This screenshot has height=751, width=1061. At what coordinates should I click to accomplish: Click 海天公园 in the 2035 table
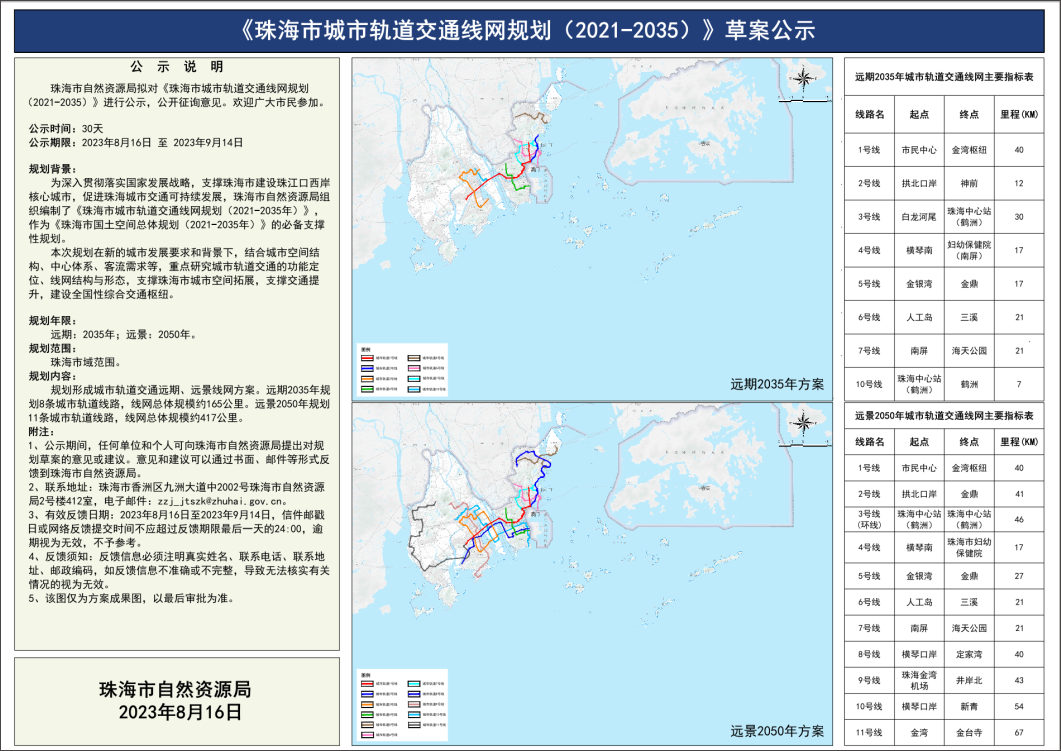click(969, 350)
